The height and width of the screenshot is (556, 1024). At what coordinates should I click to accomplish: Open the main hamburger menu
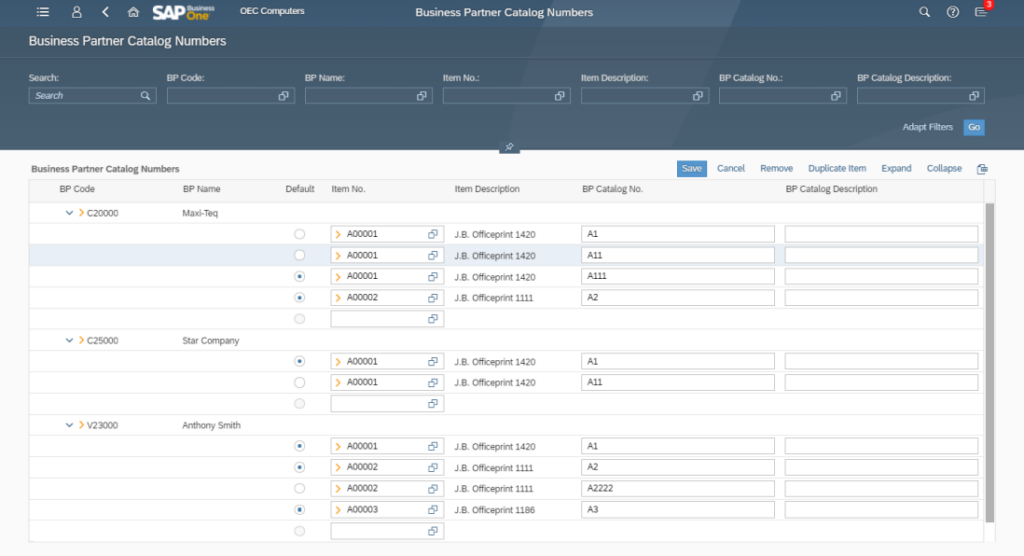click(x=43, y=12)
